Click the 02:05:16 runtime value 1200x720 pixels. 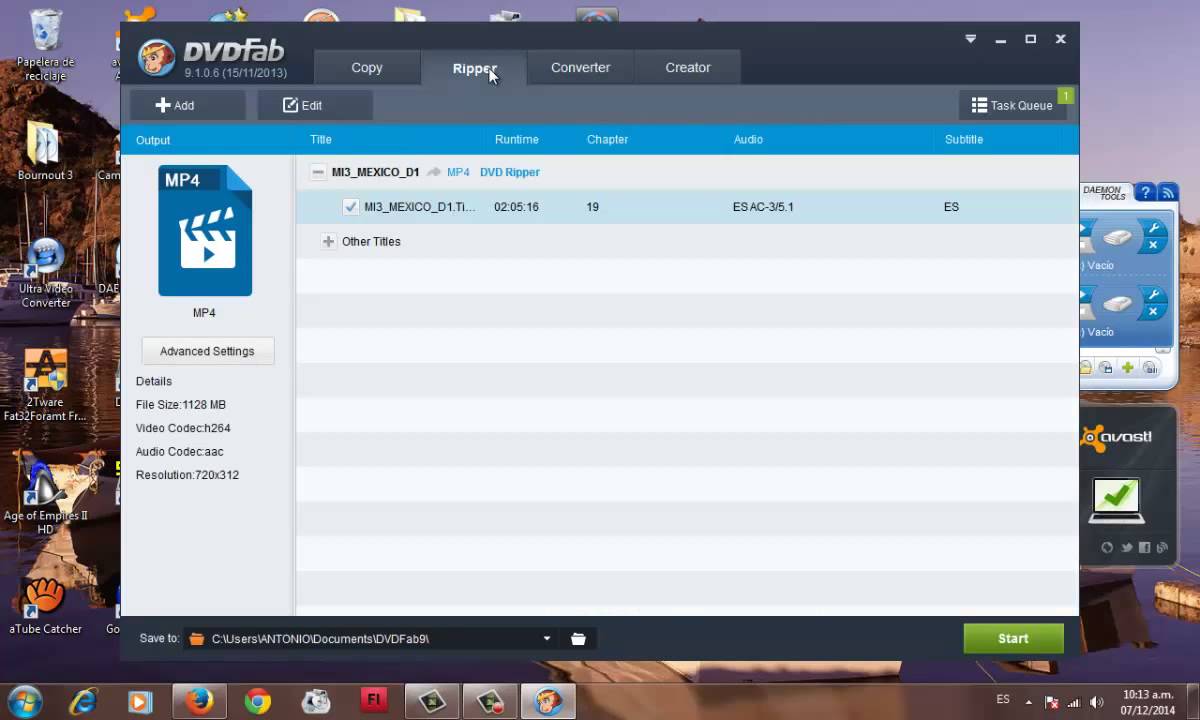pos(517,207)
